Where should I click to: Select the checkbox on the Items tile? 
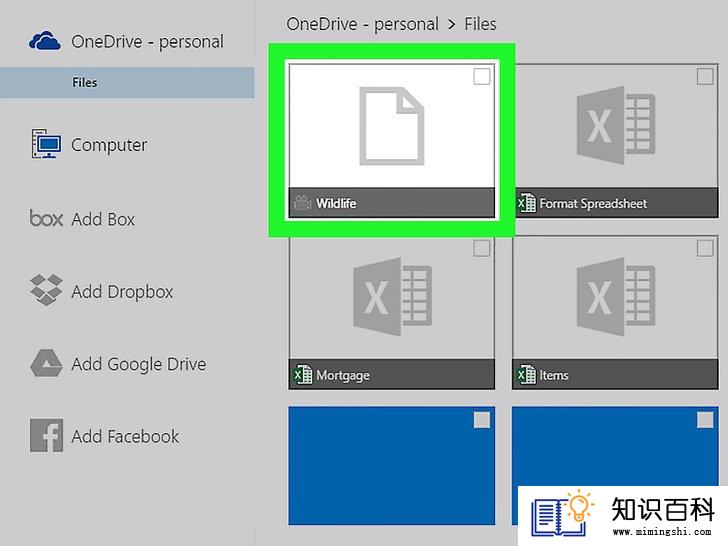click(x=705, y=248)
